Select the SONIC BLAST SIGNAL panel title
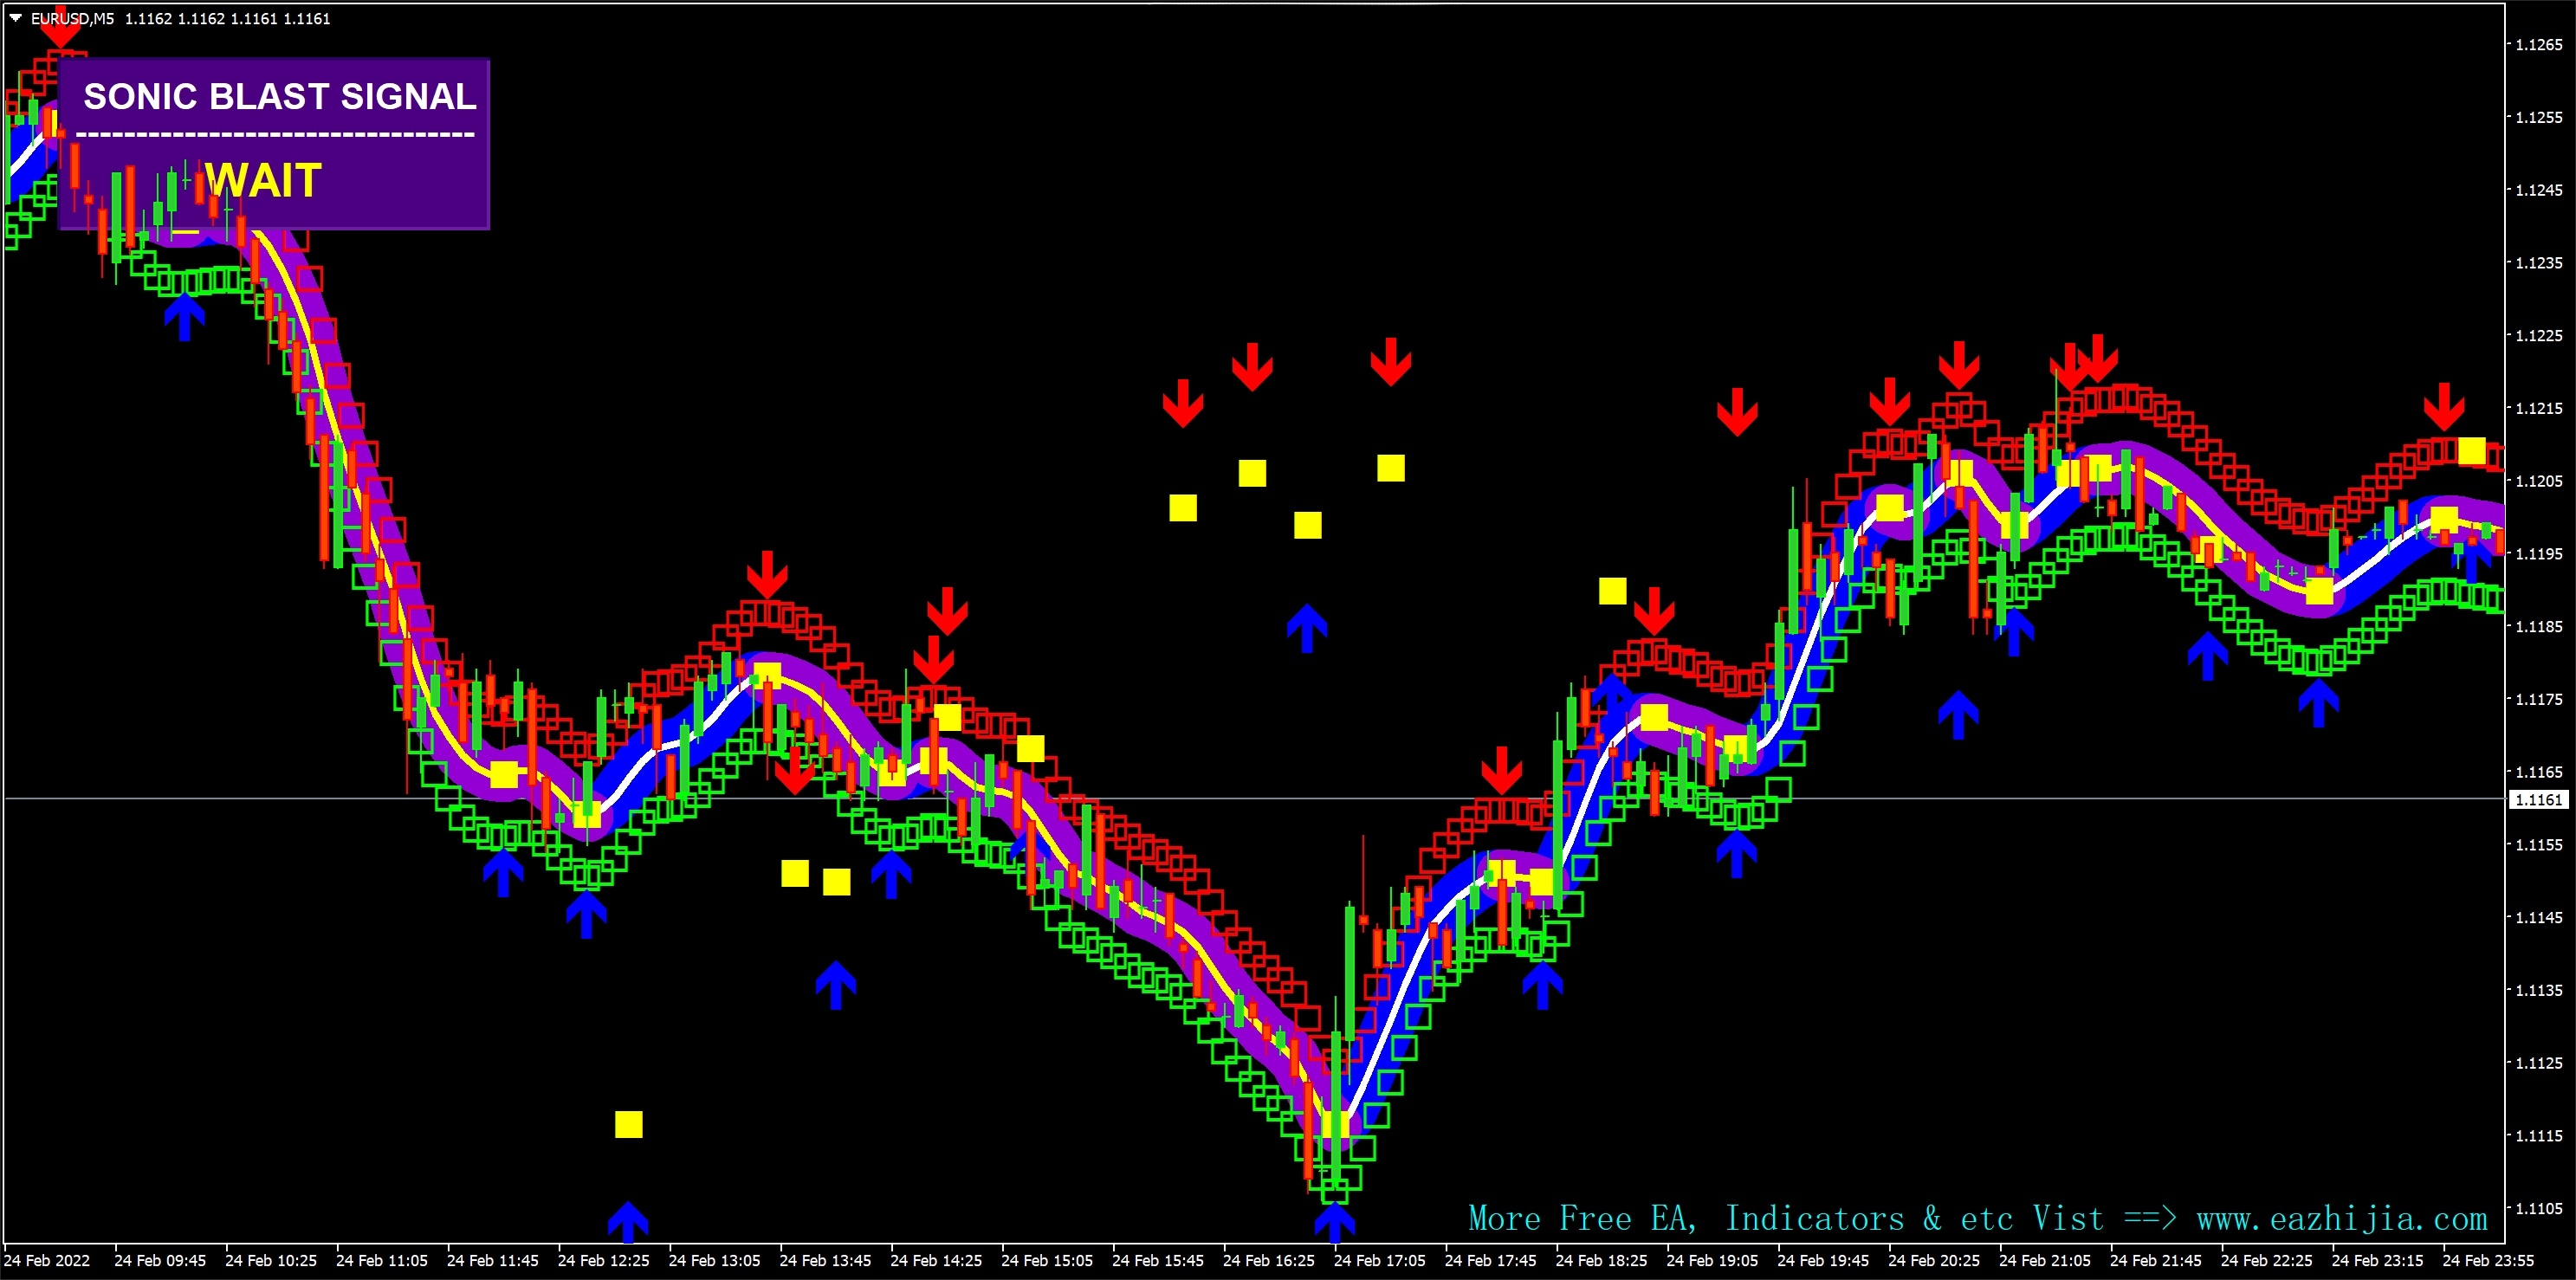This screenshot has height=1280, width=2576. [279, 96]
